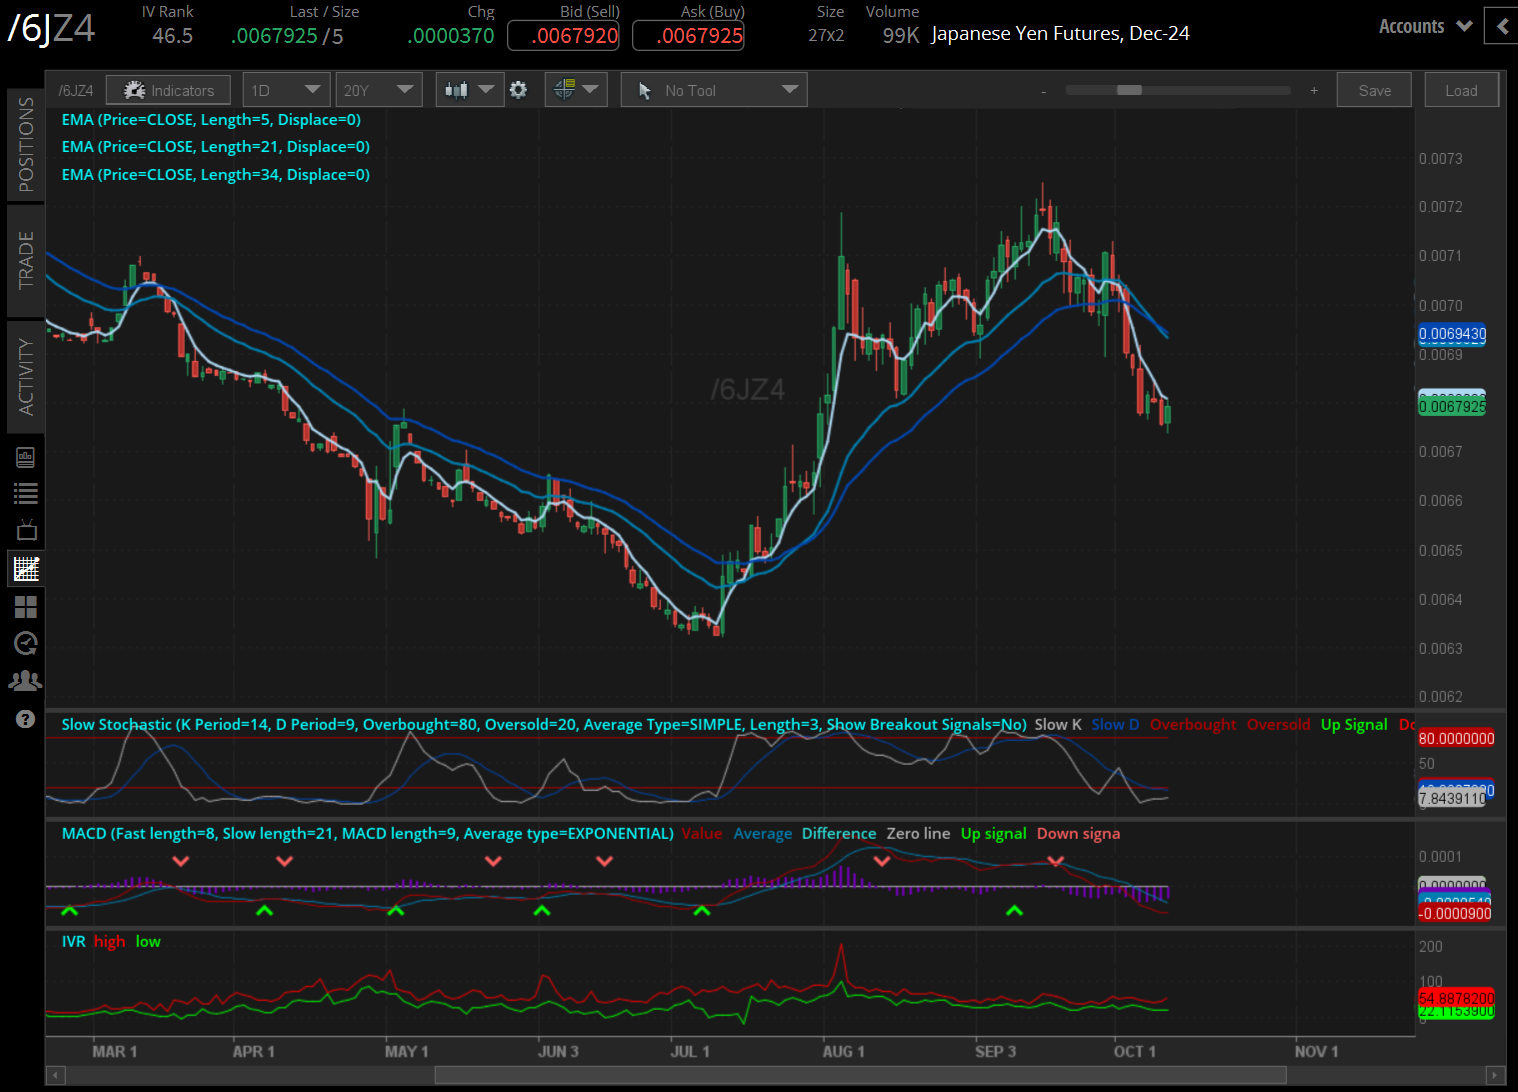This screenshot has width=1518, height=1092.
Task: Expand the 1D aggregation period dropdown
Action: pyautogui.click(x=286, y=90)
